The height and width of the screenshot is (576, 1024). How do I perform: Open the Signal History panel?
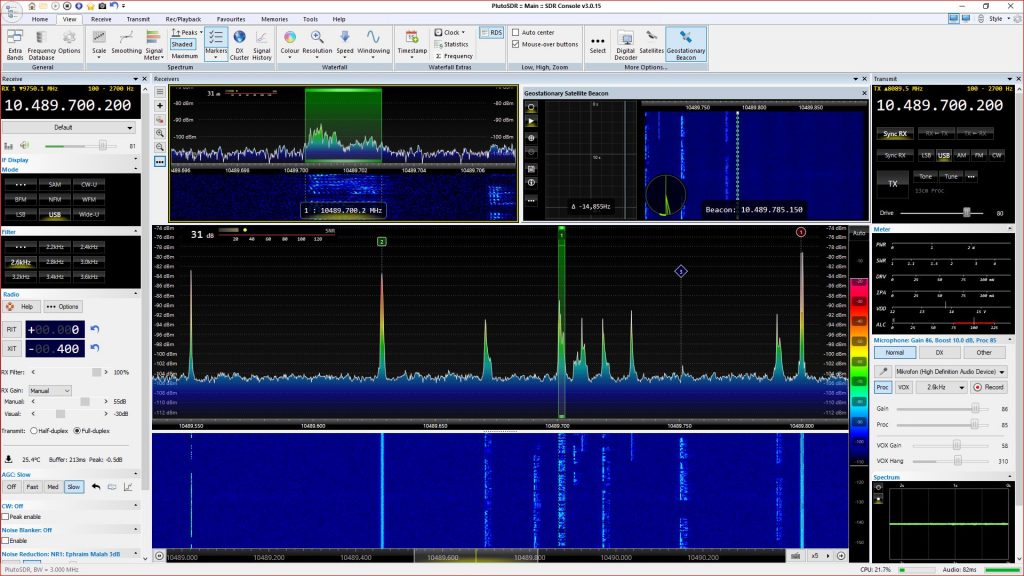pos(262,44)
